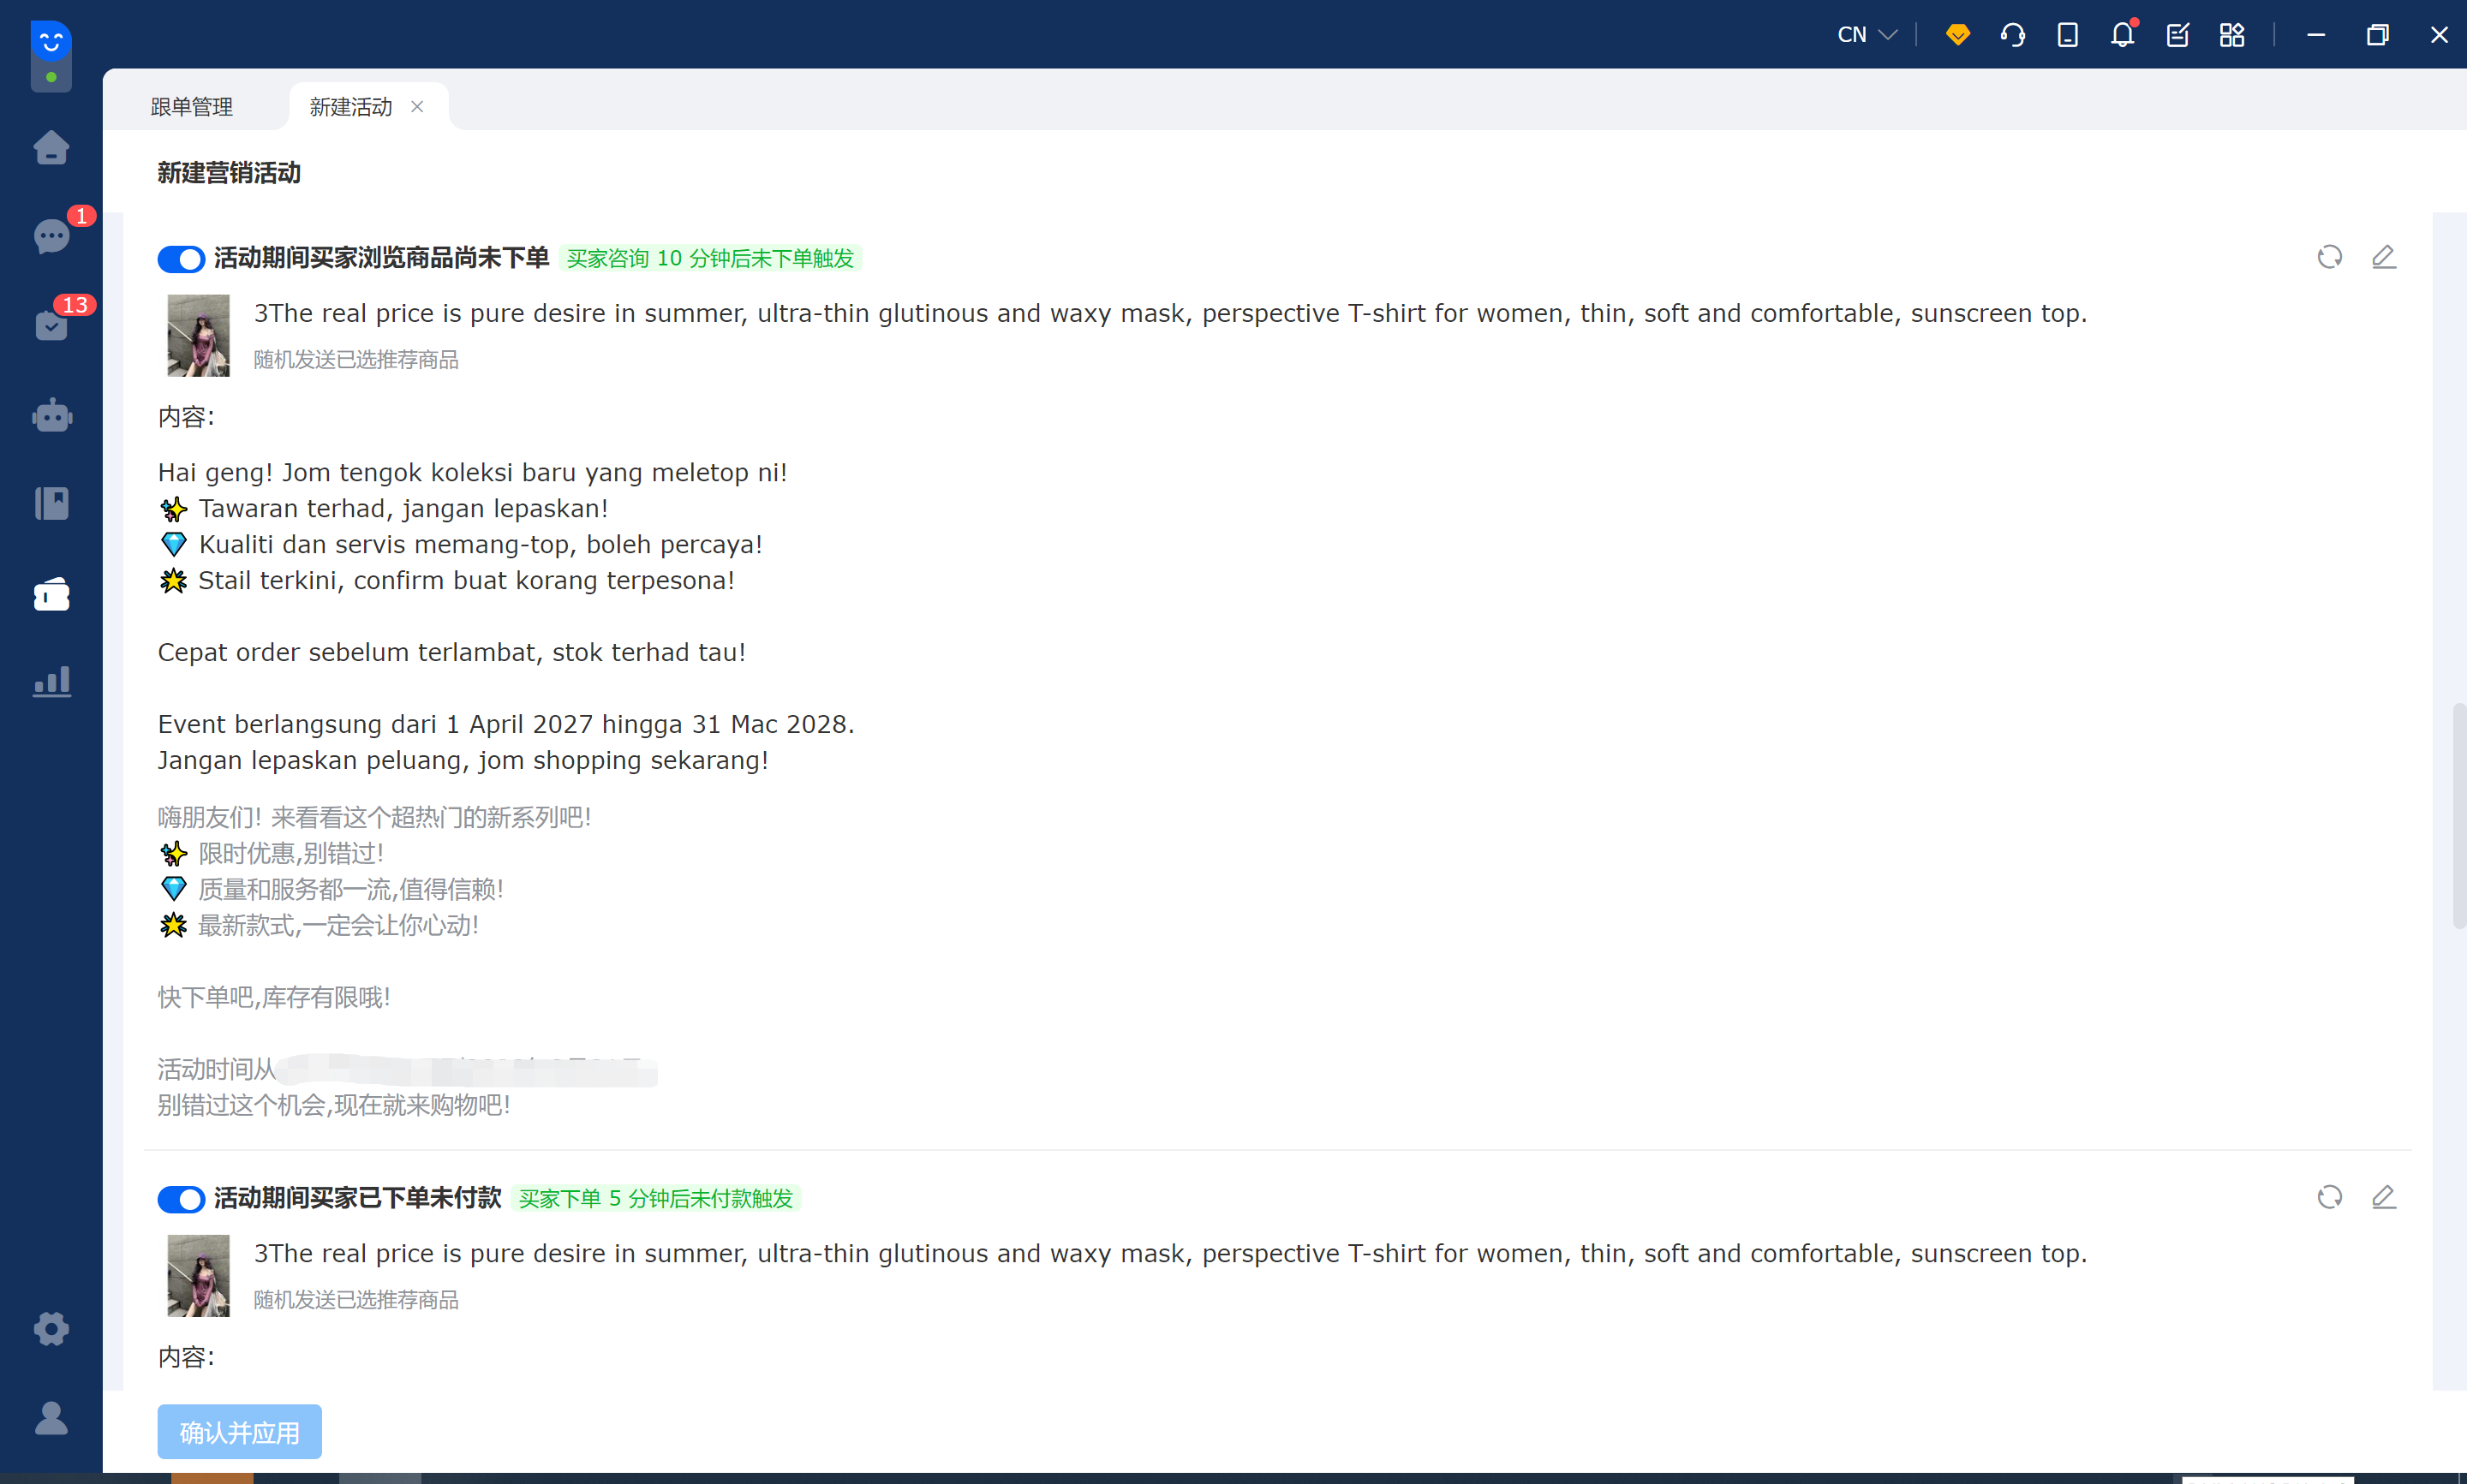The image size is (2467, 1484).
Task: Click the orange VIP diamond icon
Action: point(1957,35)
